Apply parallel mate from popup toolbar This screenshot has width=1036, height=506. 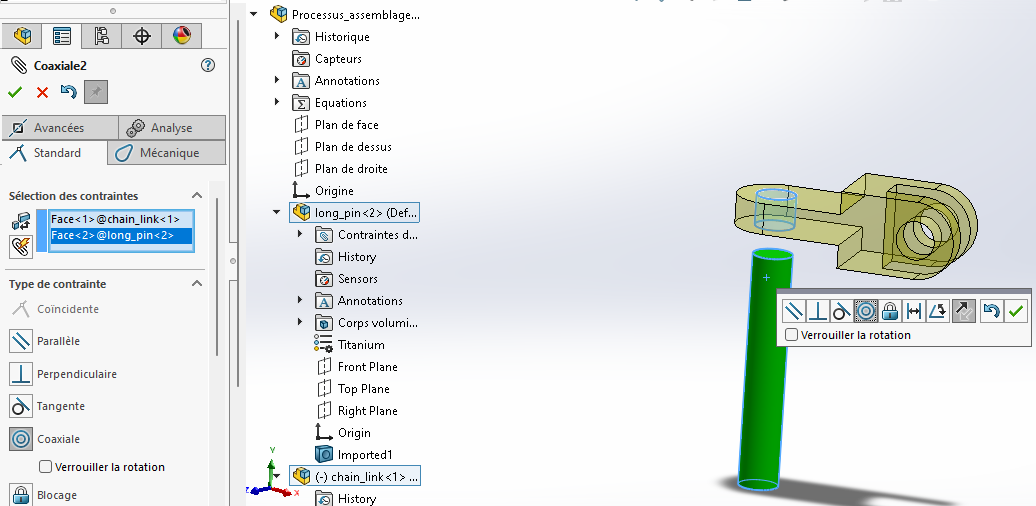click(794, 310)
